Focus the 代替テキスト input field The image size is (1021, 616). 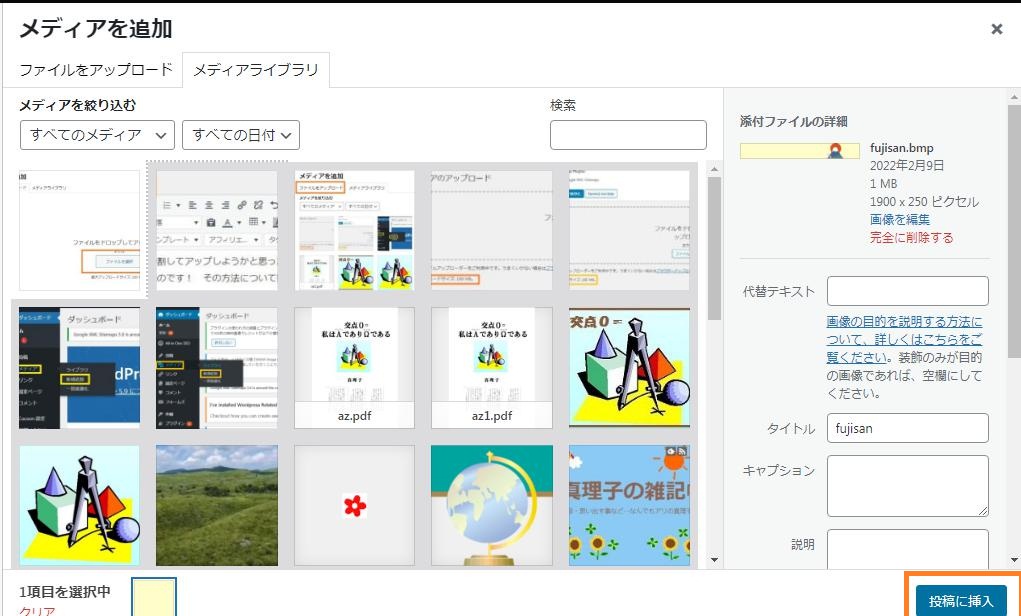click(x=907, y=291)
